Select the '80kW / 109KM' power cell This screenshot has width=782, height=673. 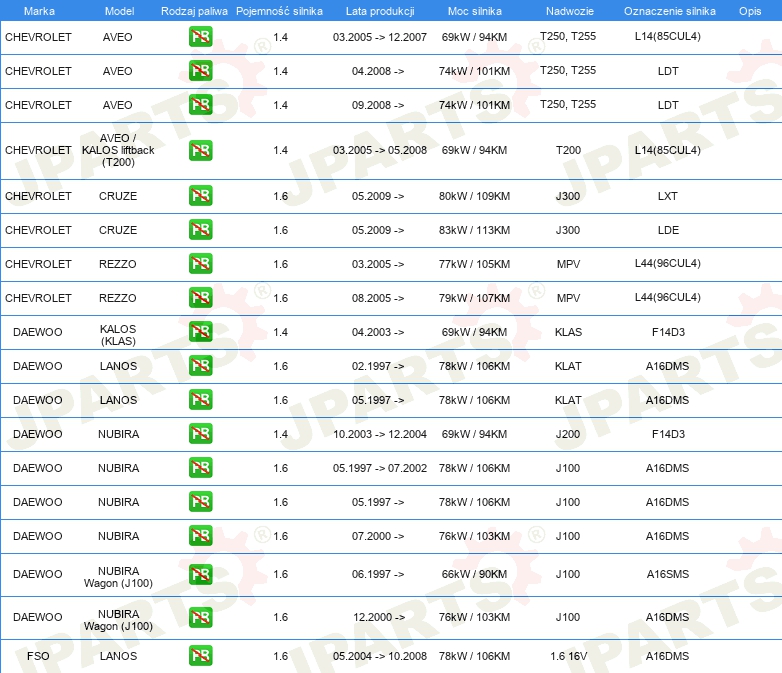tap(474, 196)
